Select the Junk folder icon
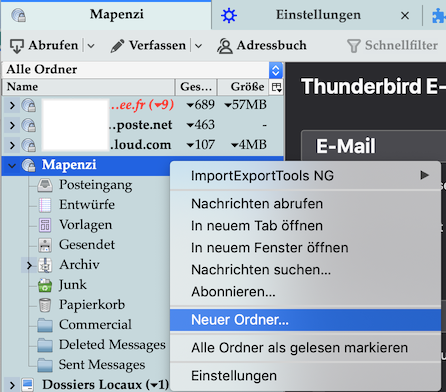446x392 pixels. pyautogui.click(x=45, y=285)
